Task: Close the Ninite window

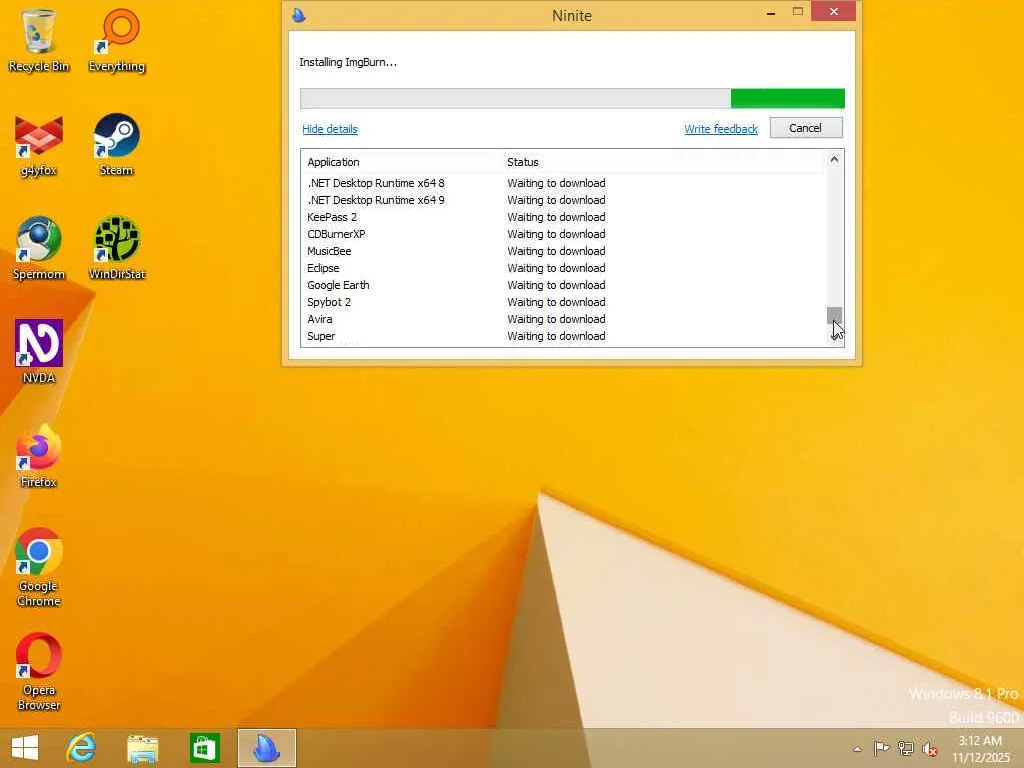Action: 833,11
